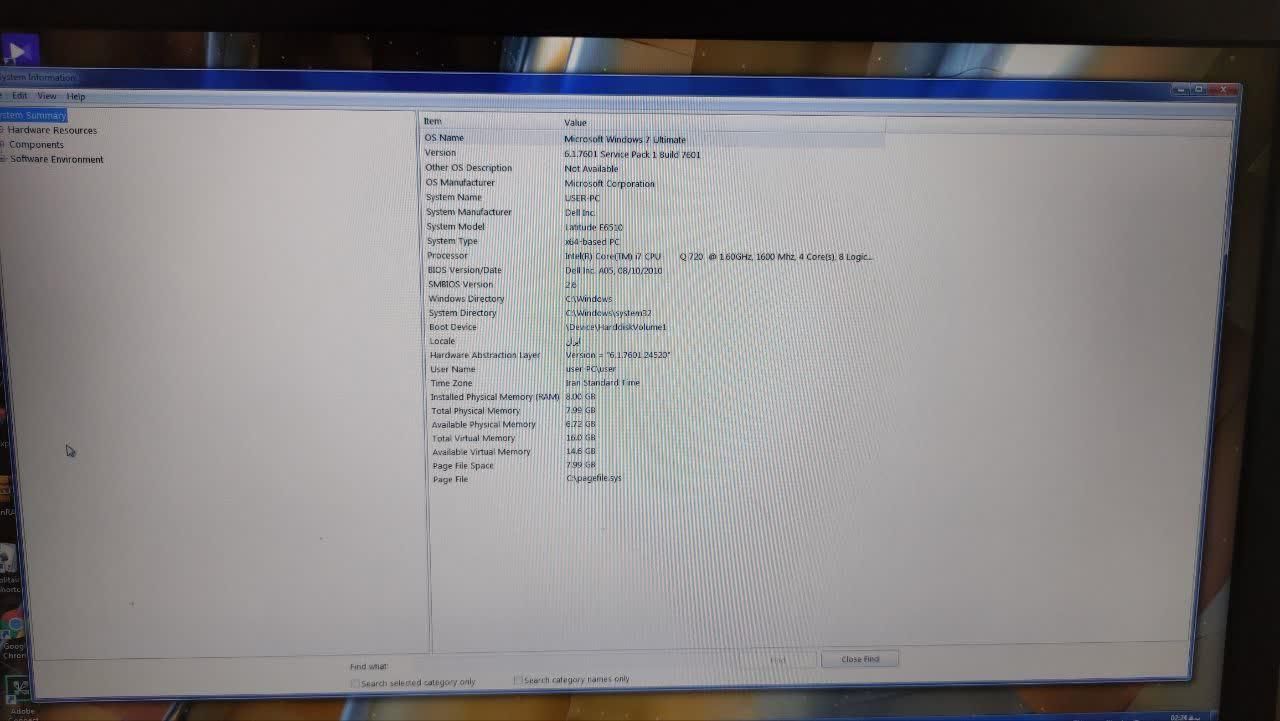Click the 'Microsoft Corporation' value
This screenshot has height=721, width=1280.
(x=609, y=183)
